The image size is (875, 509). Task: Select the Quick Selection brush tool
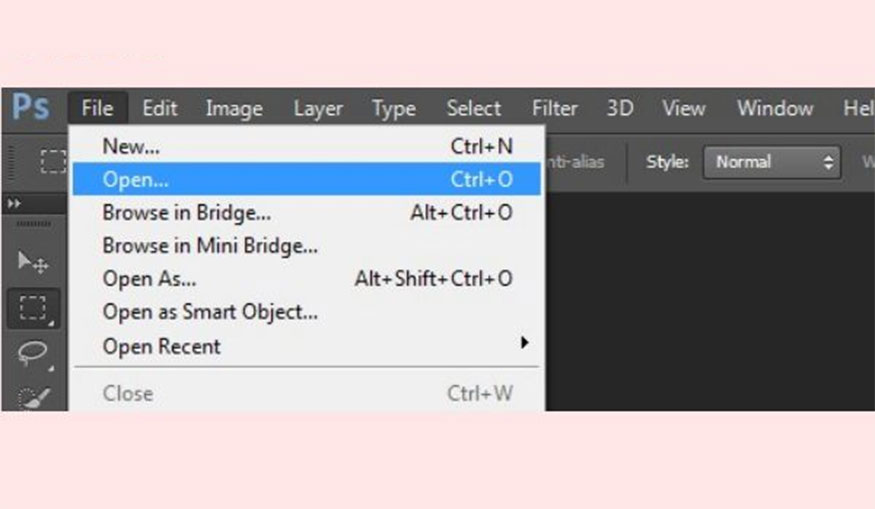pyautogui.click(x=33, y=395)
